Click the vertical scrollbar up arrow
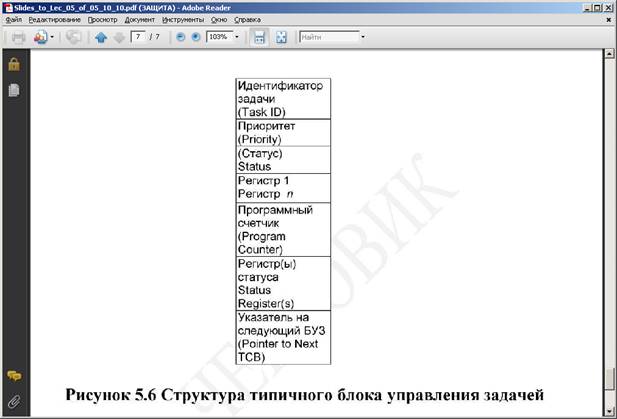Viewport: 617px width, 419px height. [609, 54]
